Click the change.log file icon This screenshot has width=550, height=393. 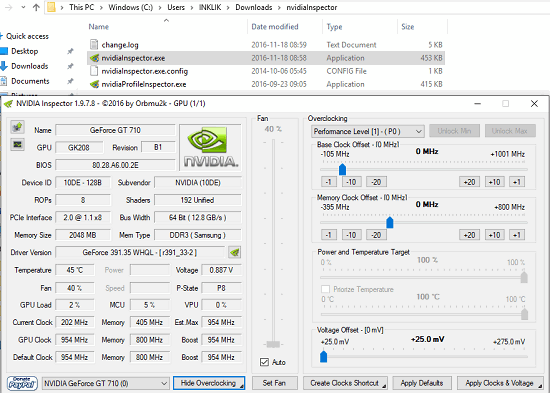(x=94, y=45)
